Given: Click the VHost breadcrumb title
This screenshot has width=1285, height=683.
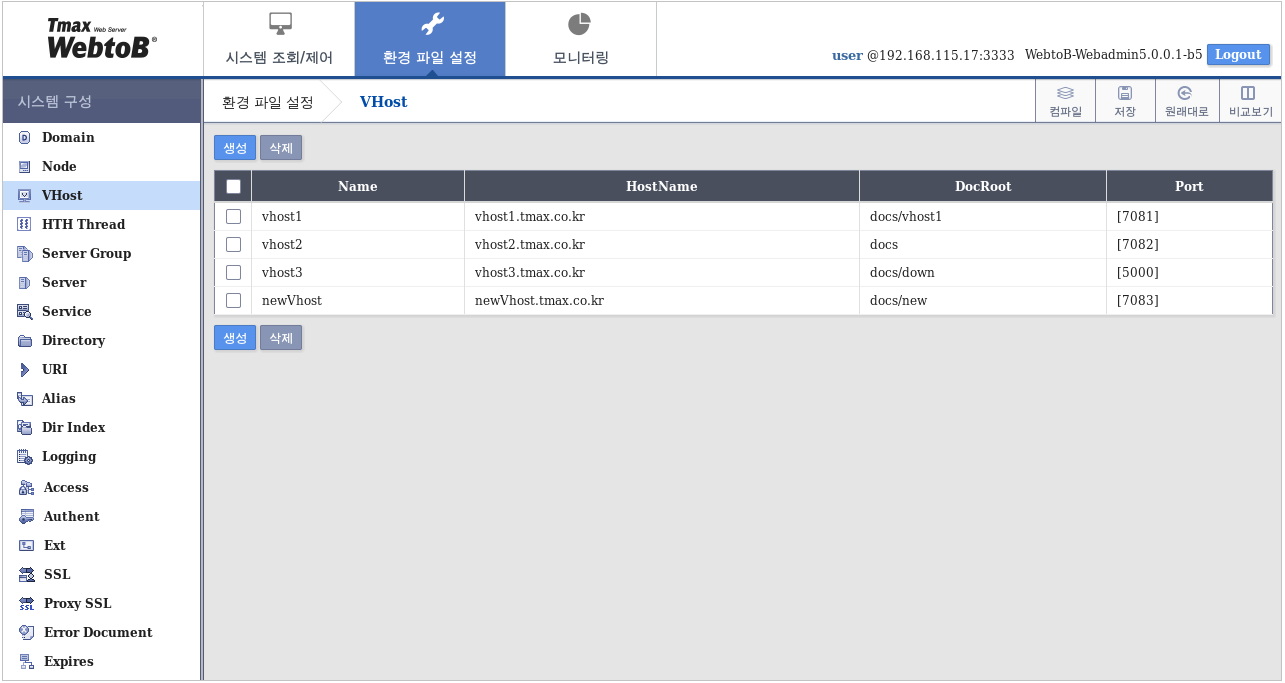Looking at the screenshot, I should (383, 102).
